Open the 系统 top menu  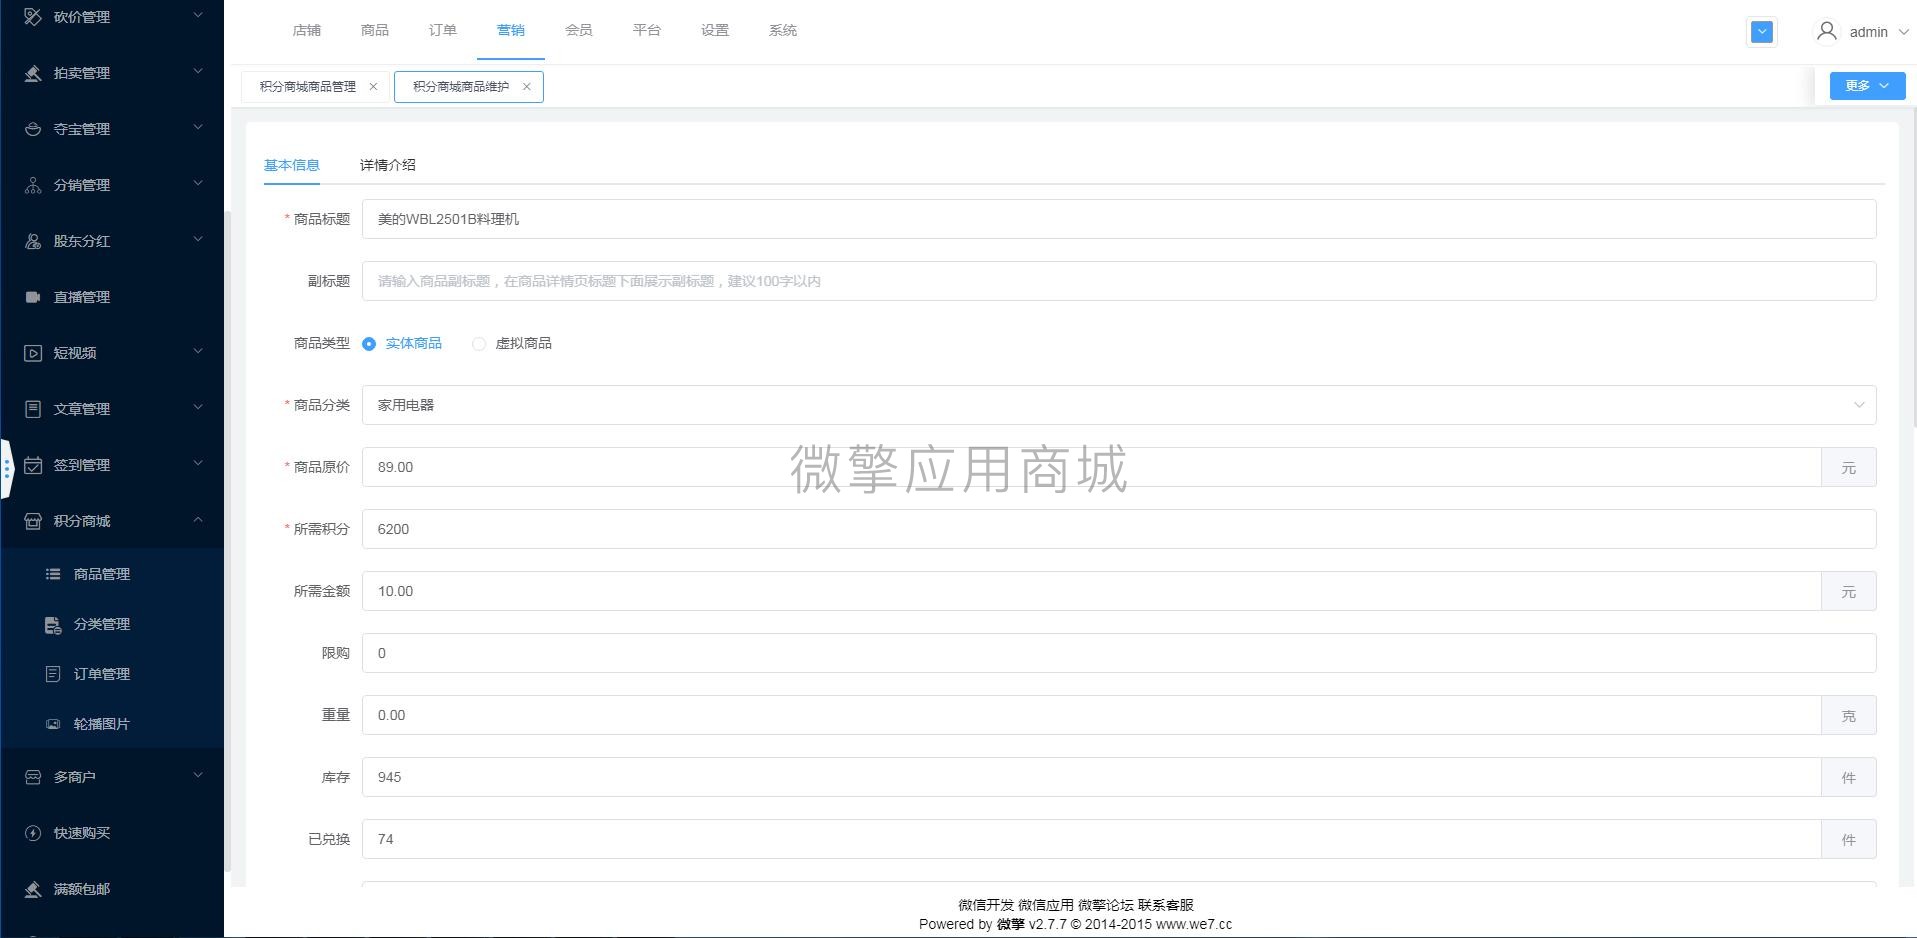click(x=783, y=31)
